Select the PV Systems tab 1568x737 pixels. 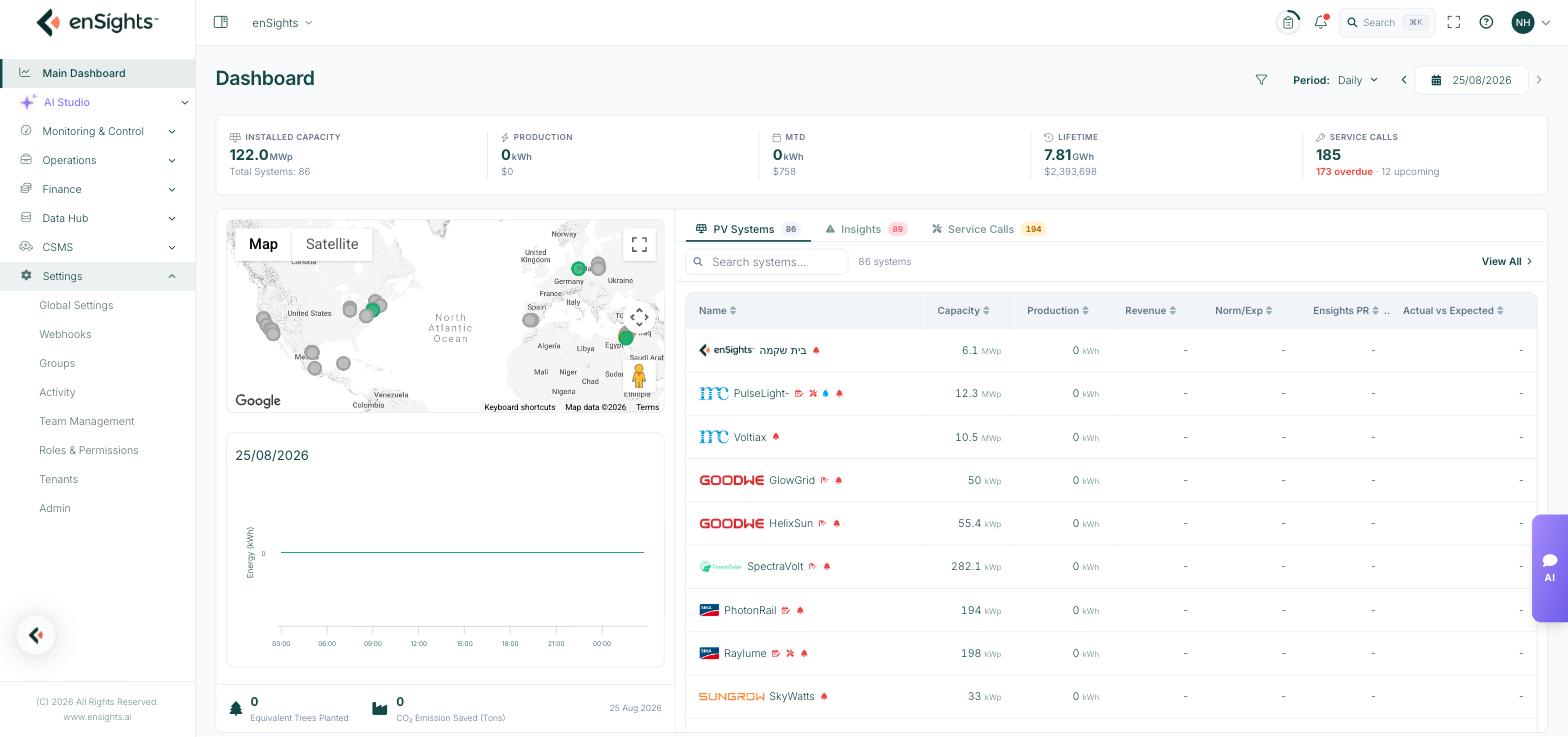[x=748, y=229]
